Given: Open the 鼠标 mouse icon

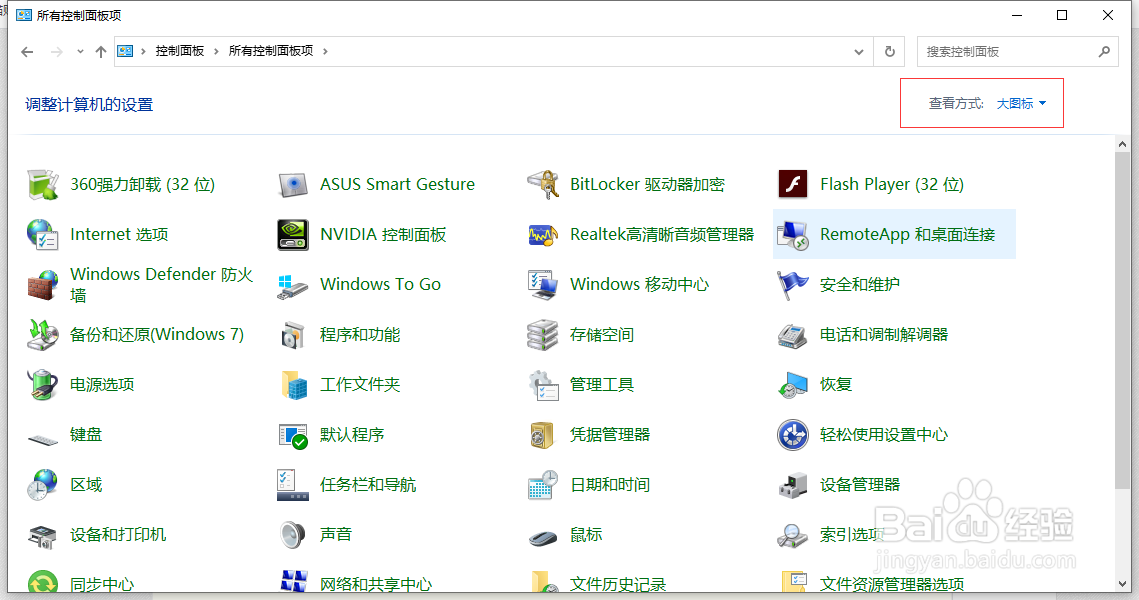Looking at the screenshot, I should [543, 538].
